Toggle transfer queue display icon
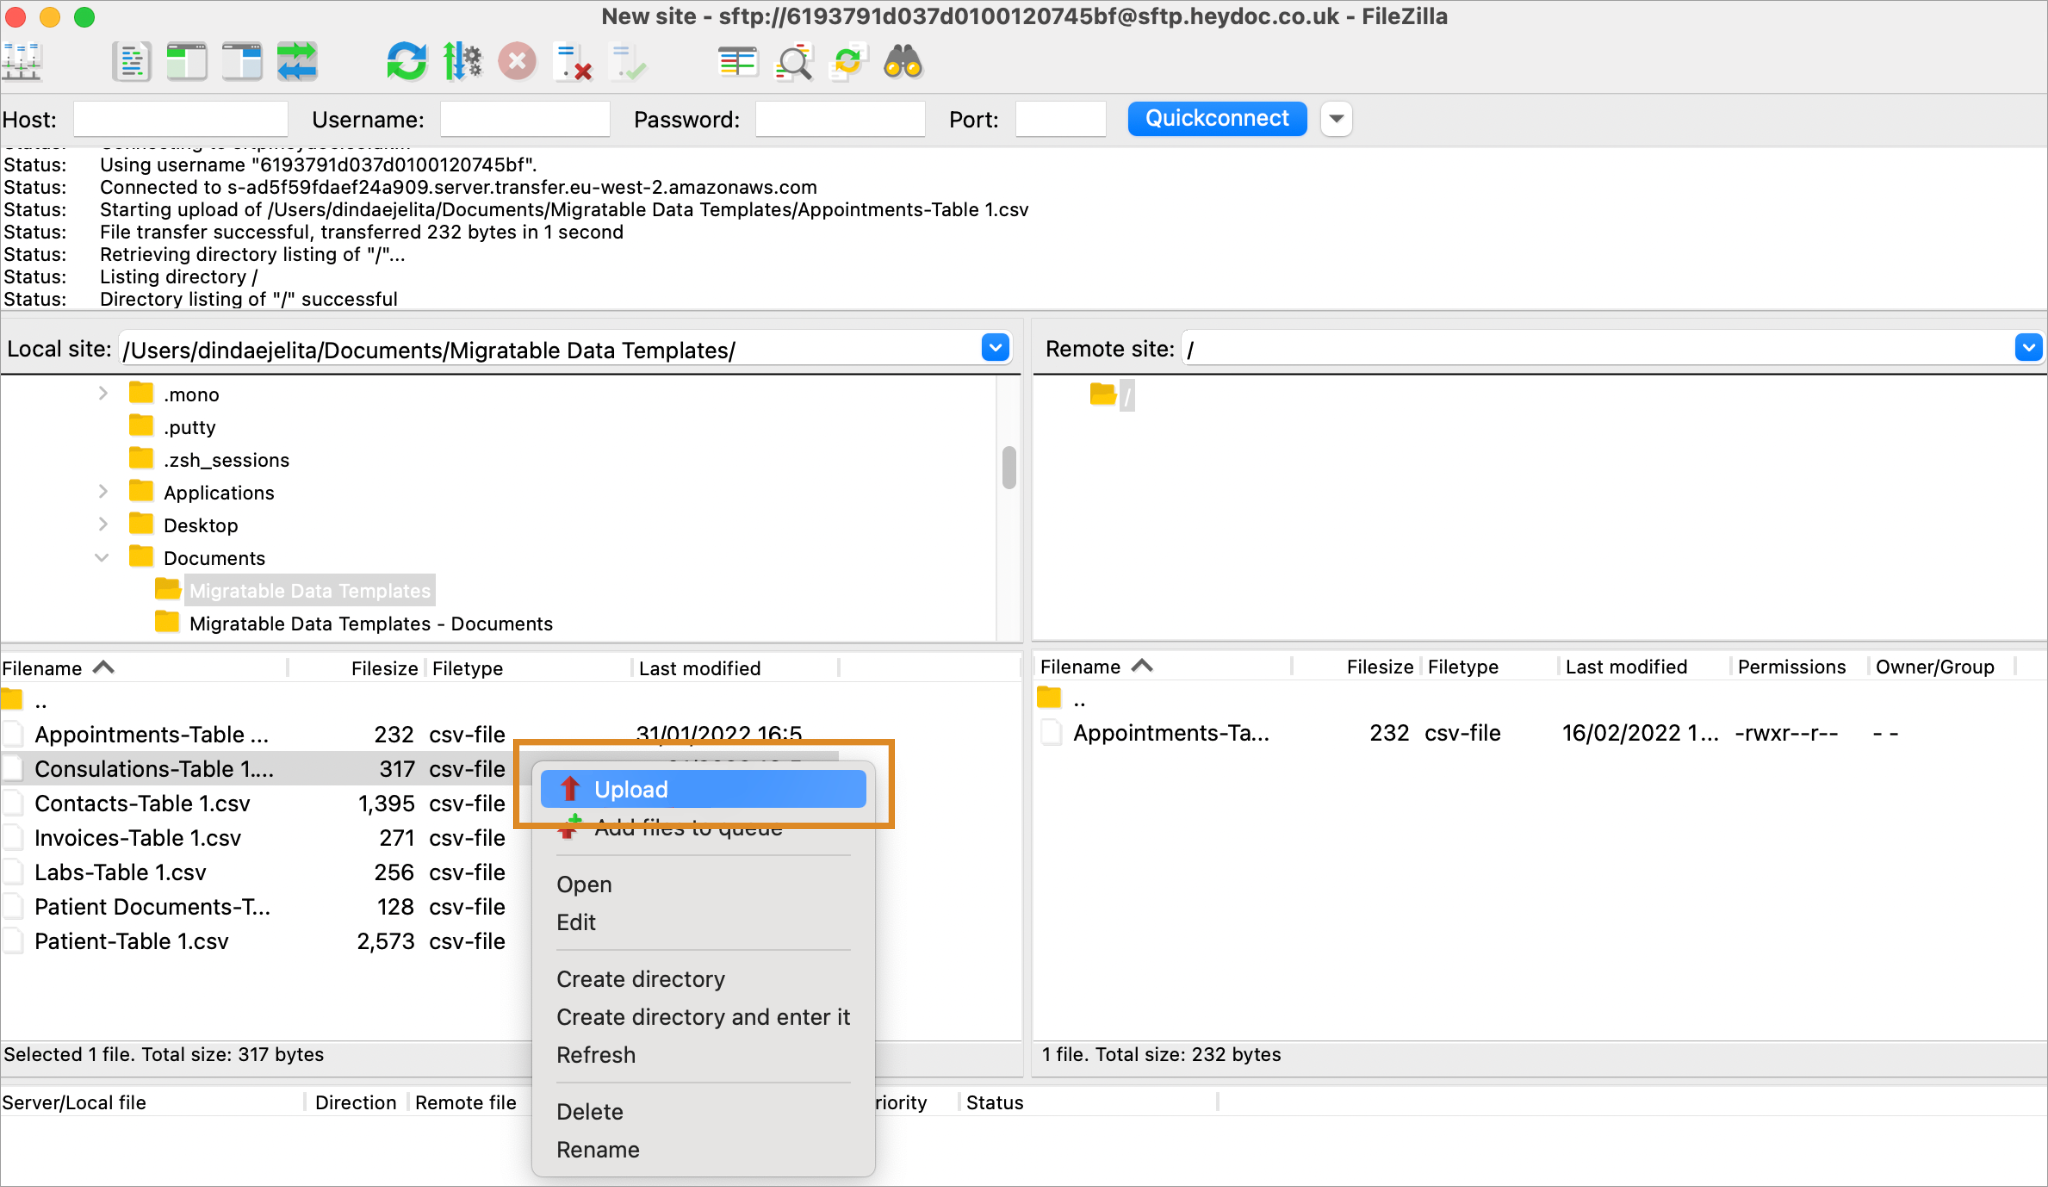The width and height of the screenshot is (2048, 1187). (x=297, y=62)
